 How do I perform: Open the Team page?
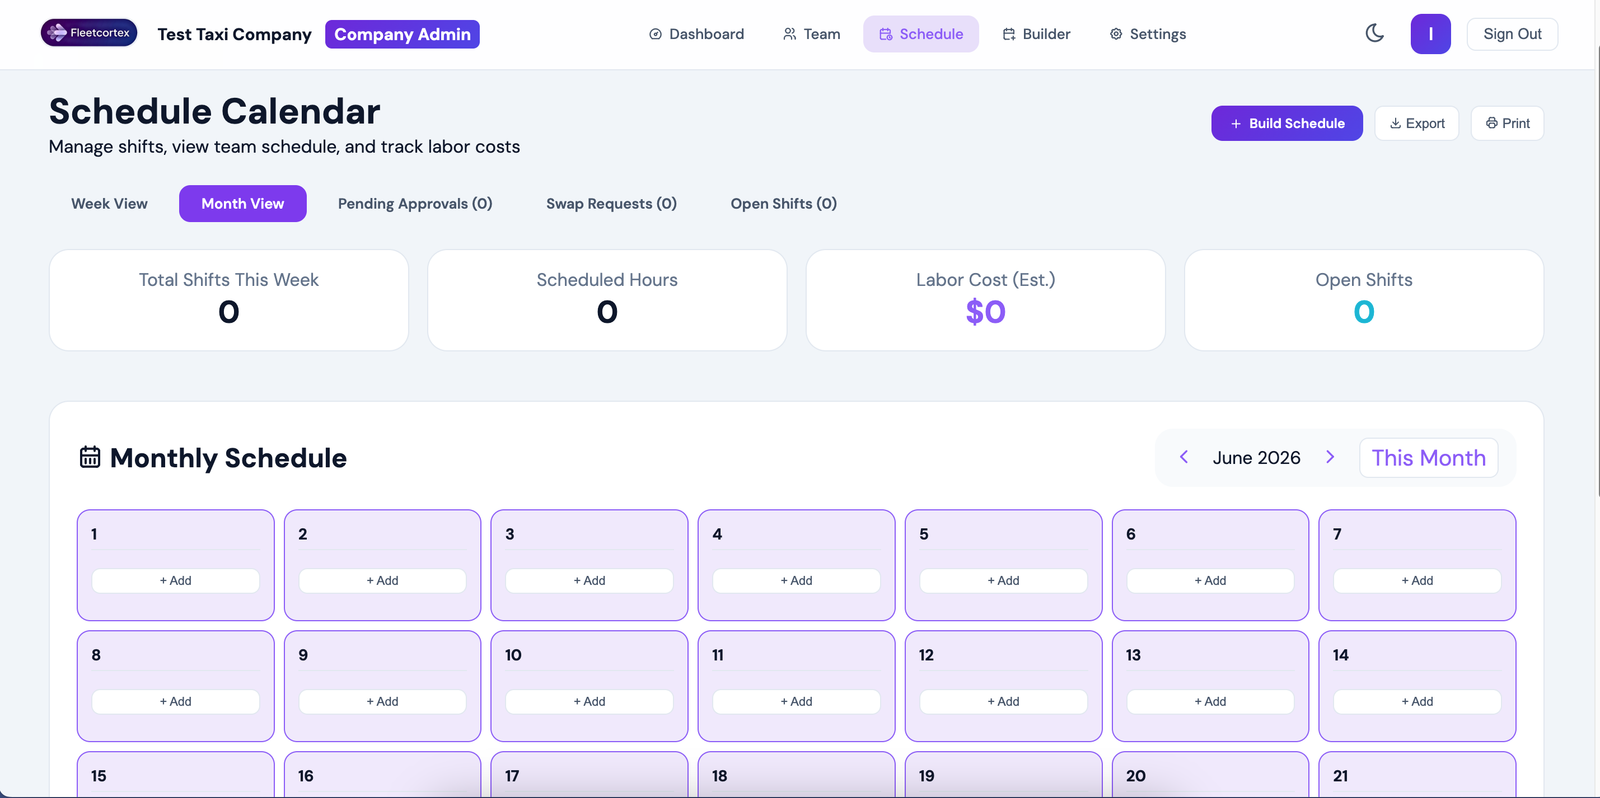click(x=811, y=34)
